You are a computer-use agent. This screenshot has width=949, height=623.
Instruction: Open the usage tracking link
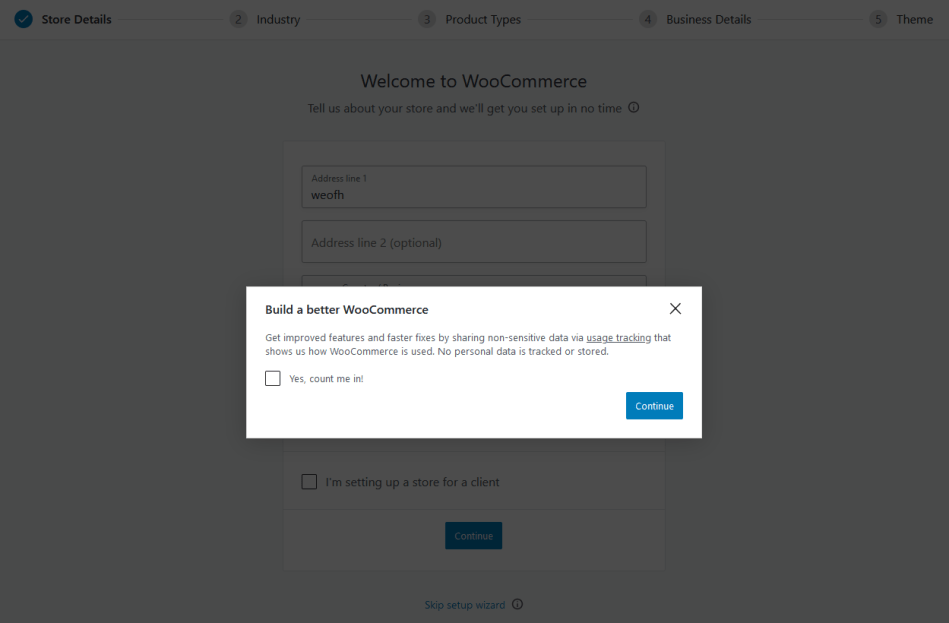pyautogui.click(x=619, y=338)
